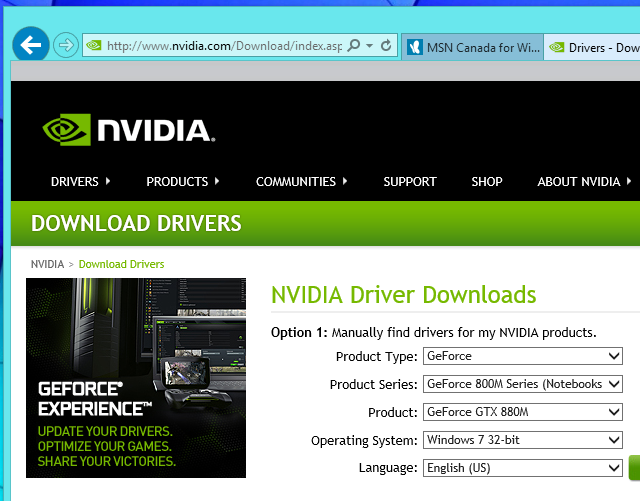The height and width of the screenshot is (501, 640).
Task: Go to the SHOP page
Action: coord(487,181)
